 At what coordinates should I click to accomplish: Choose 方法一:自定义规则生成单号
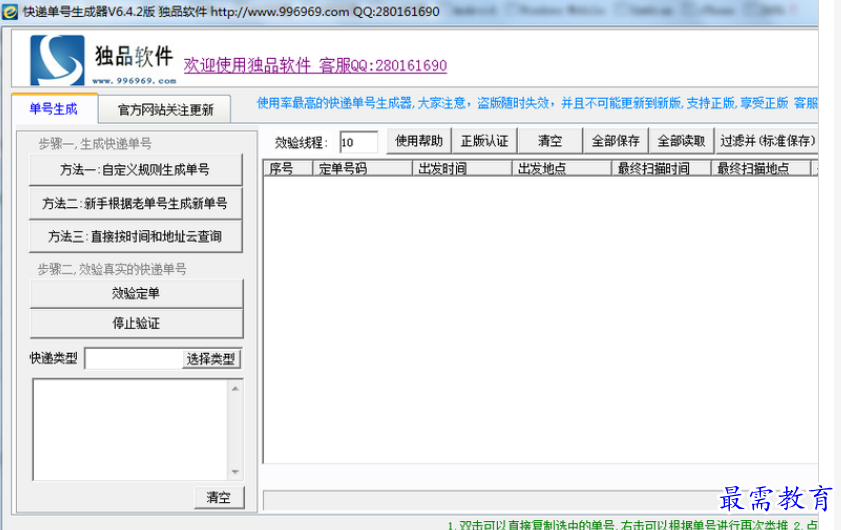pyautogui.click(x=135, y=170)
